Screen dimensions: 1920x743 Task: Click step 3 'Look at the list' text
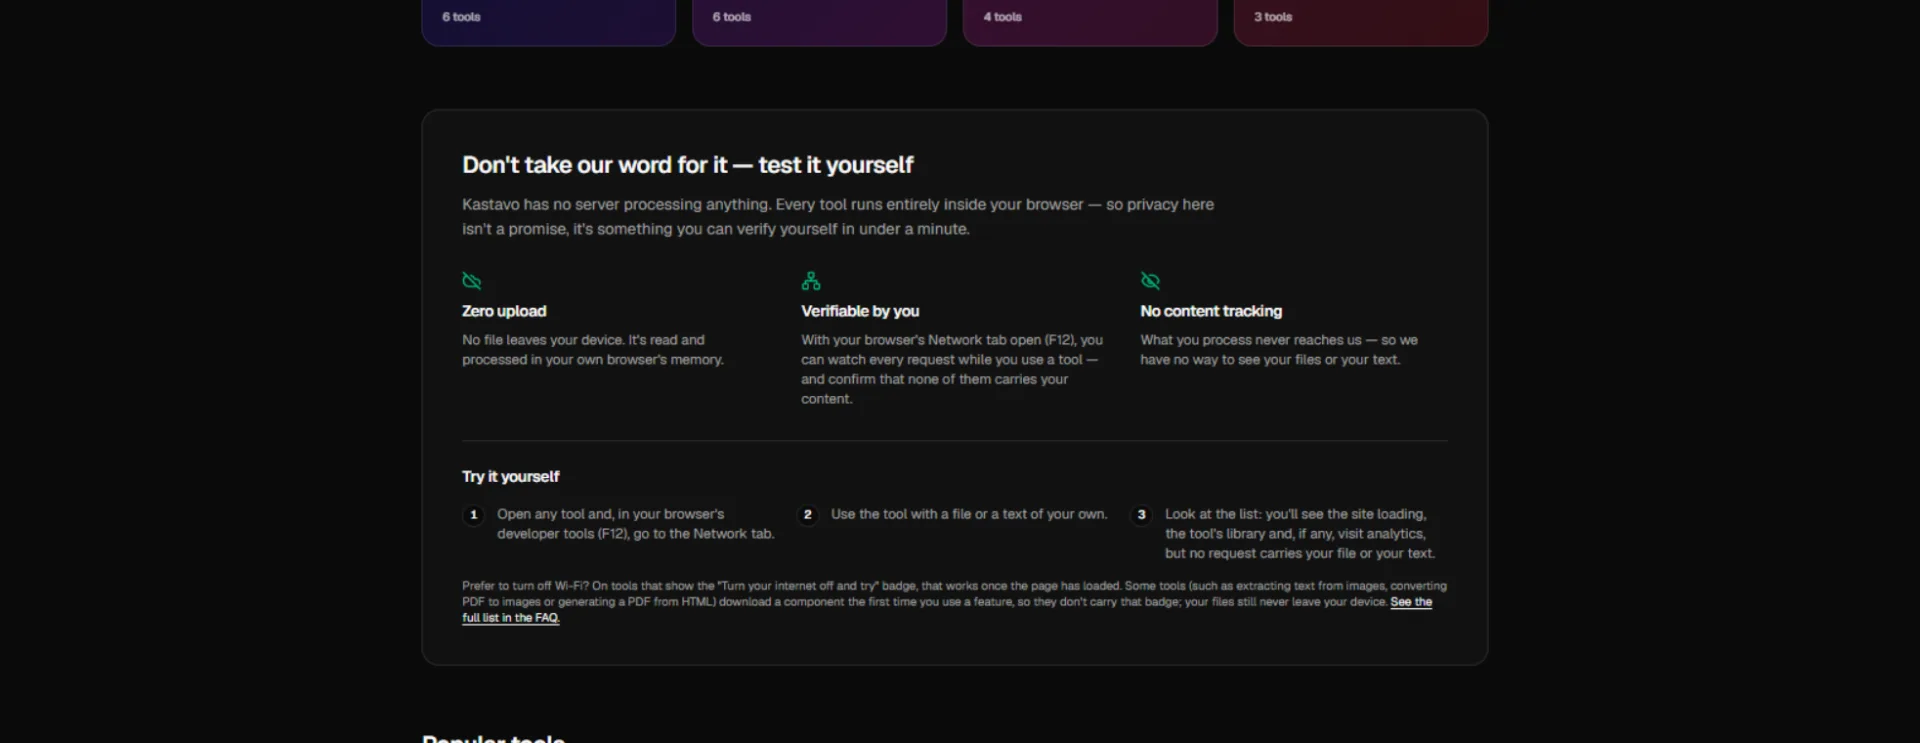[1300, 534]
